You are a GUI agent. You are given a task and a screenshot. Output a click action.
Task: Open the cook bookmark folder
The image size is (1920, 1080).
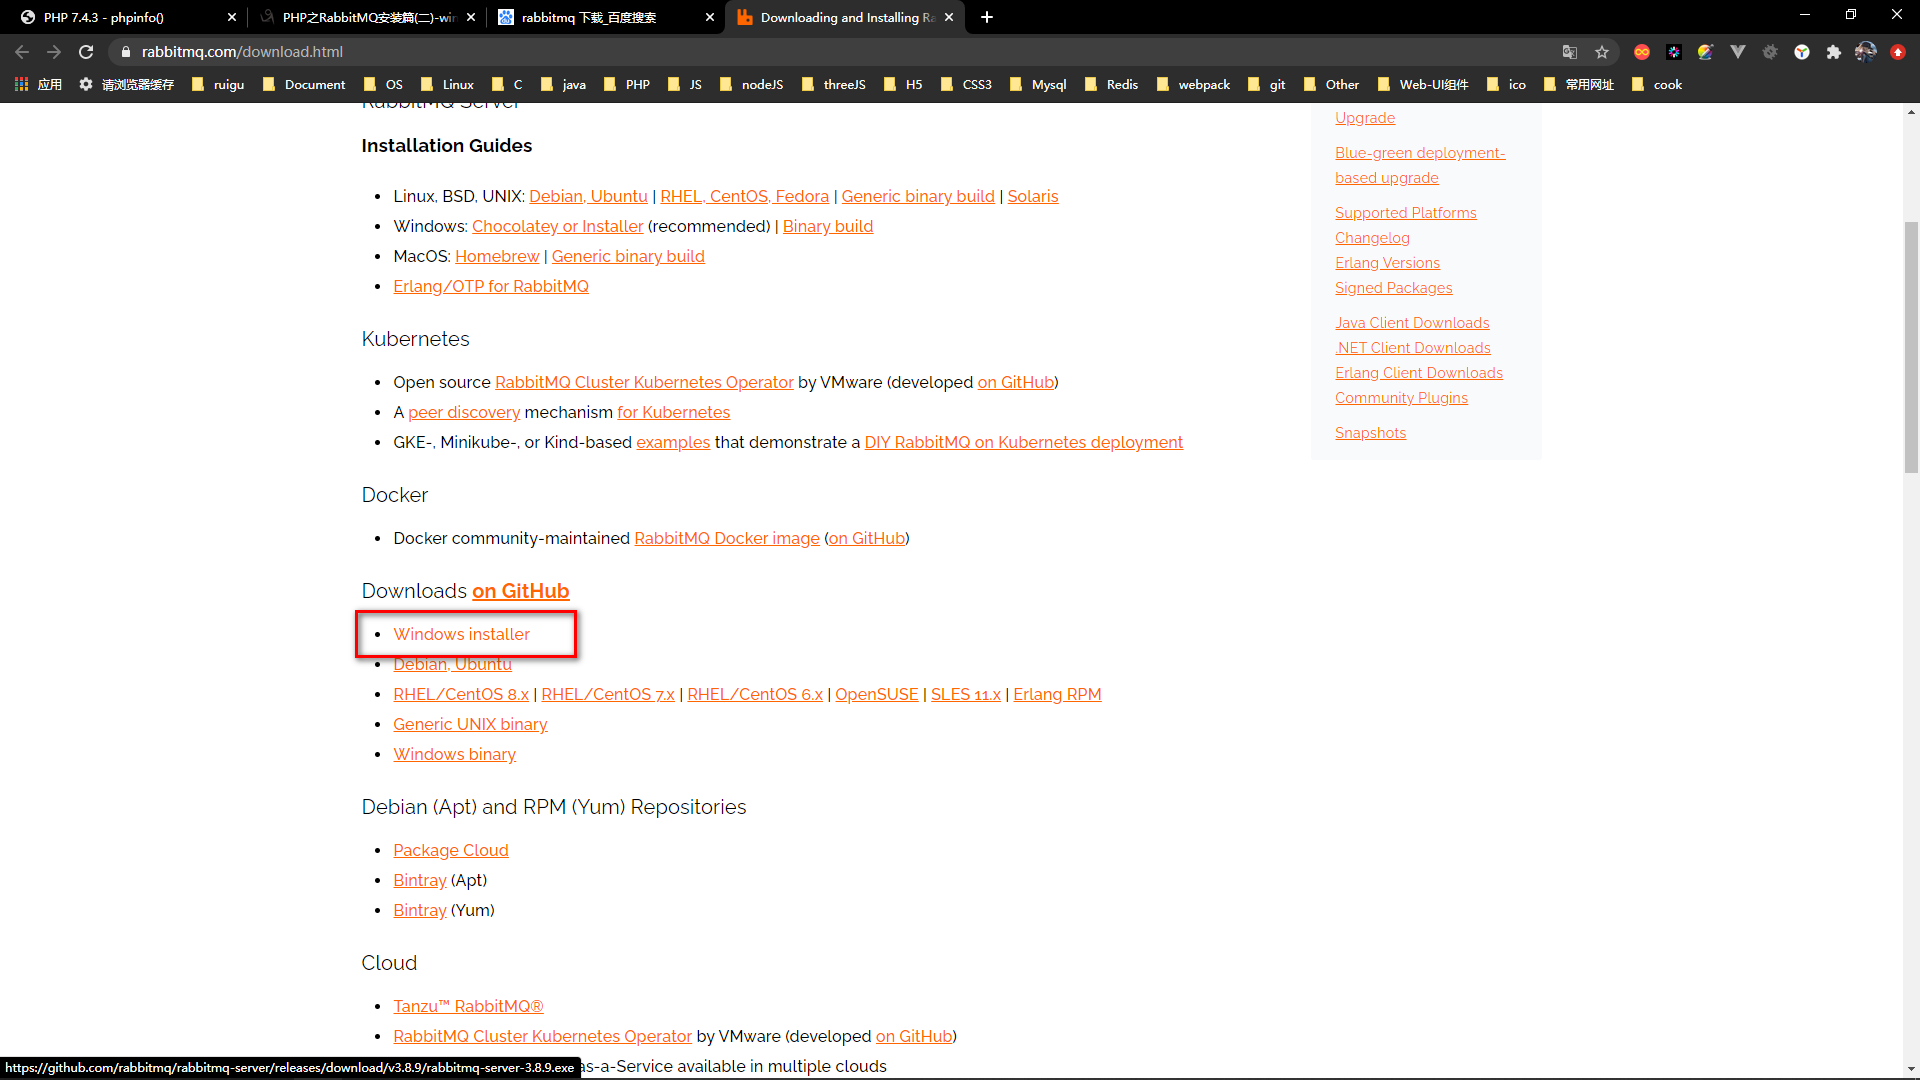pyautogui.click(x=1657, y=85)
